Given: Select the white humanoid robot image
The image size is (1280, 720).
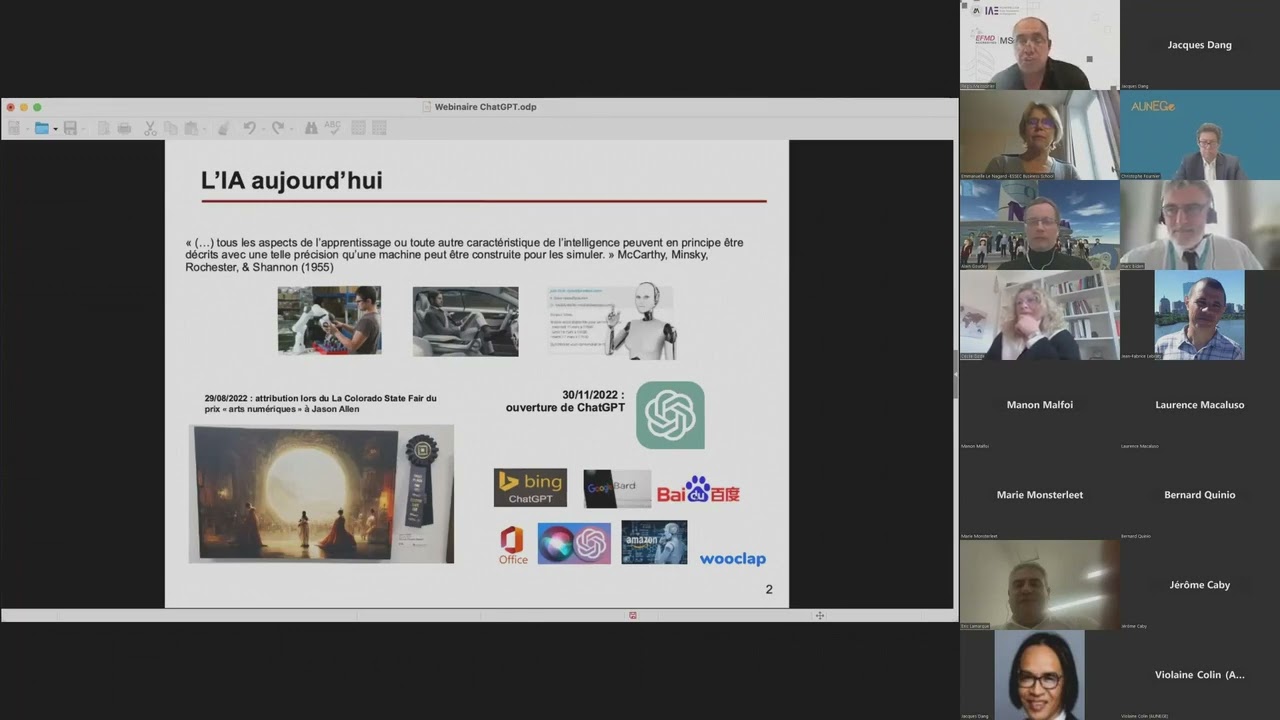Looking at the screenshot, I should [612, 321].
